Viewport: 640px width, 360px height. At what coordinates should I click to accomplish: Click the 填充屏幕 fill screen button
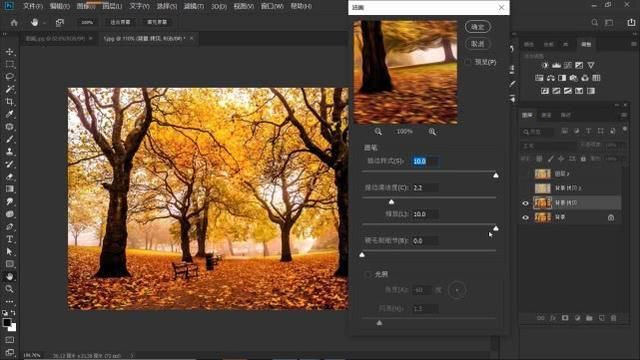click(x=157, y=22)
